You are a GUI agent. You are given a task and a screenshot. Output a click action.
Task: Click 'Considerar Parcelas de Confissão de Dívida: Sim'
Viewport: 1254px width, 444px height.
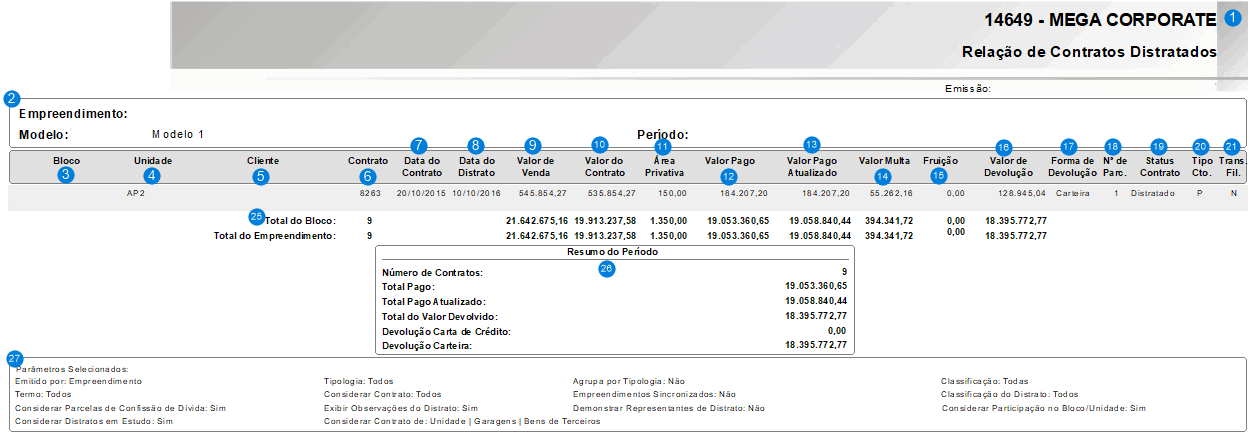121,408
